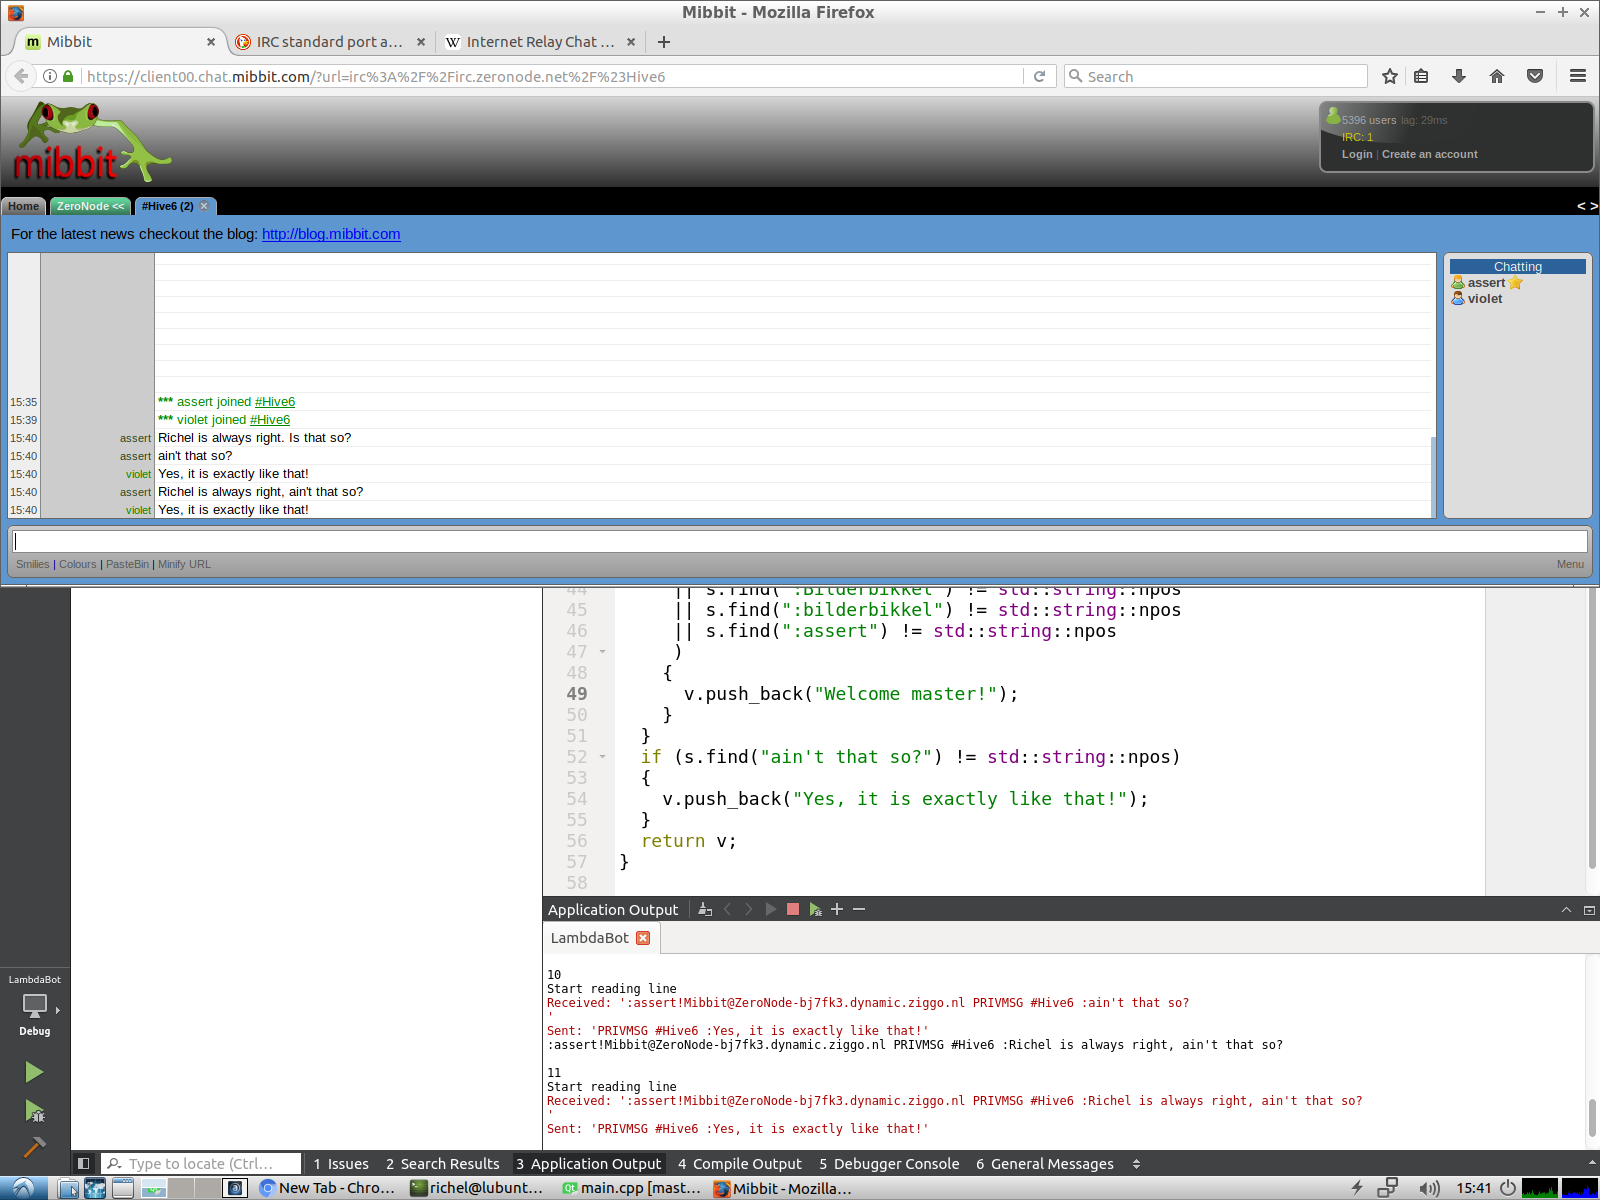The height and width of the screenshot is (1200, 1600).
Task: Collapse code fold at line 47
Action: pyautogui.click(x=603, y=652)
